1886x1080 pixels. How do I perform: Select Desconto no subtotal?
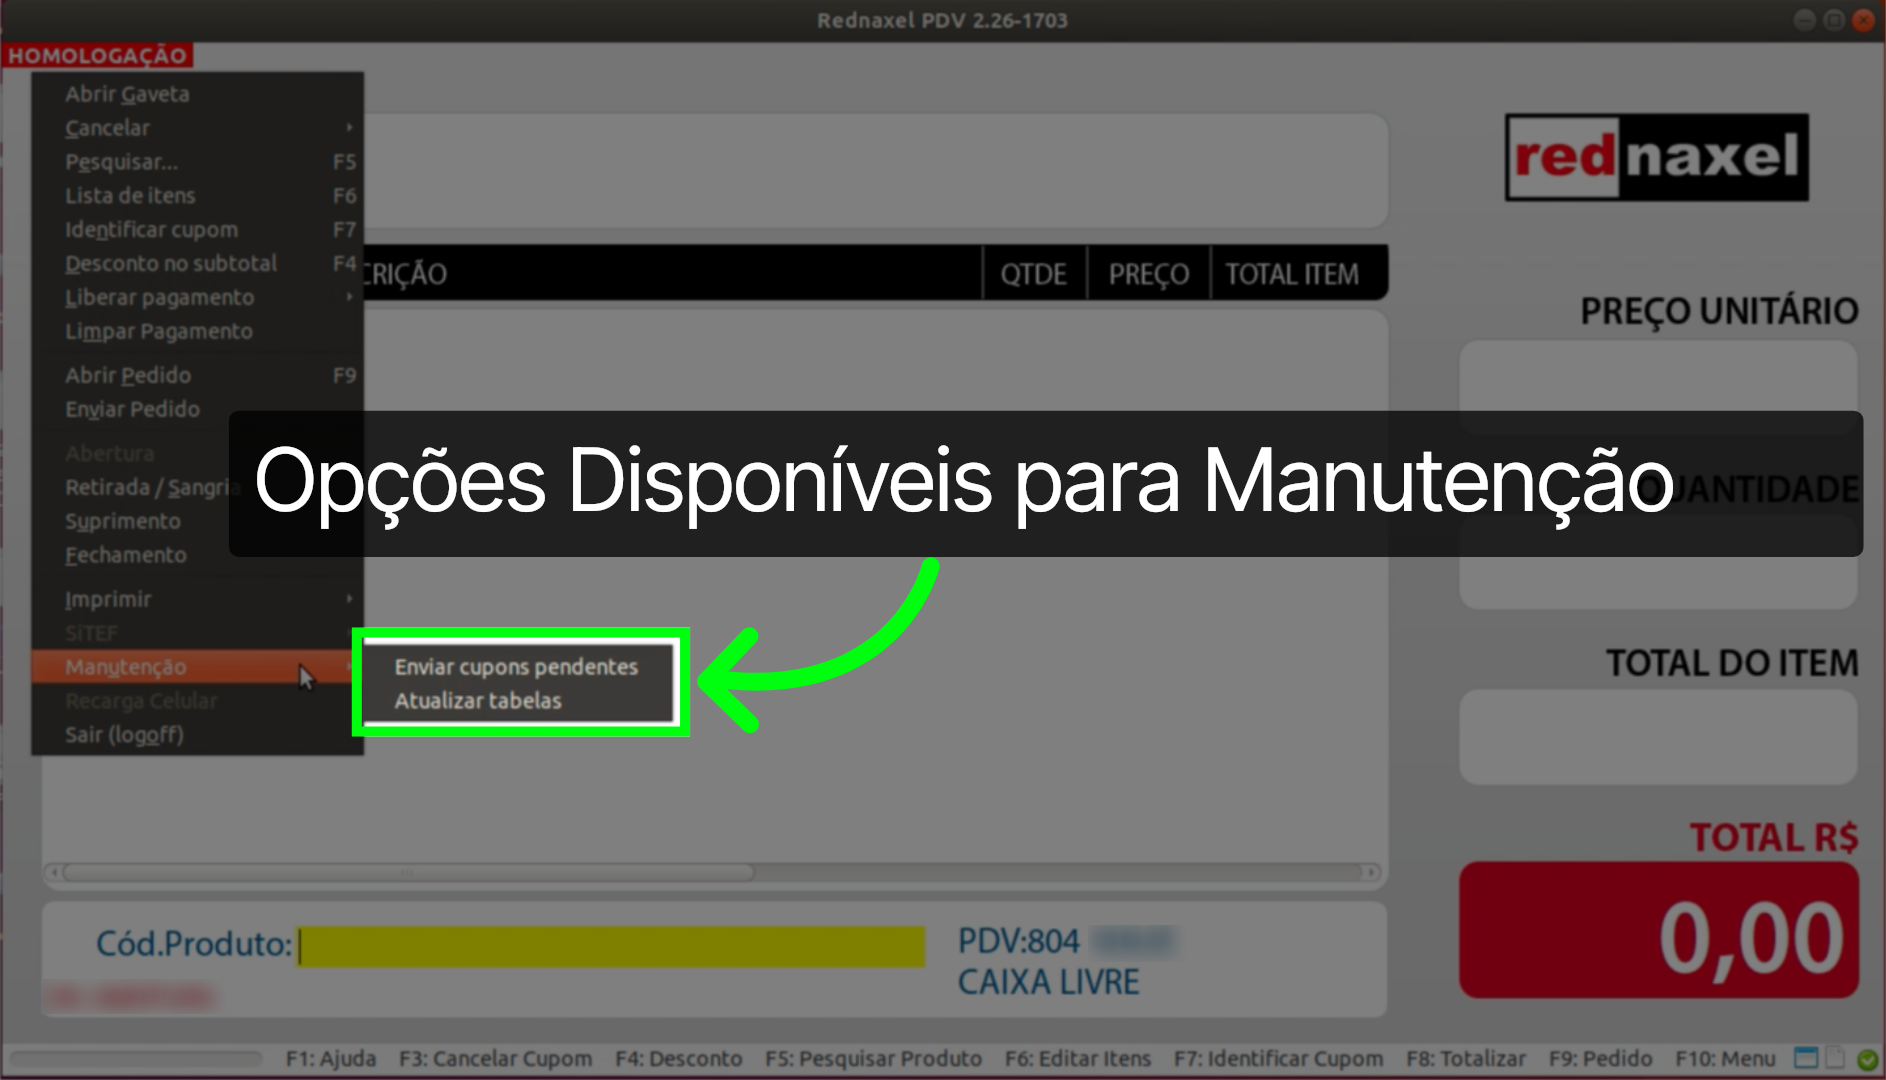pos(171,262)
